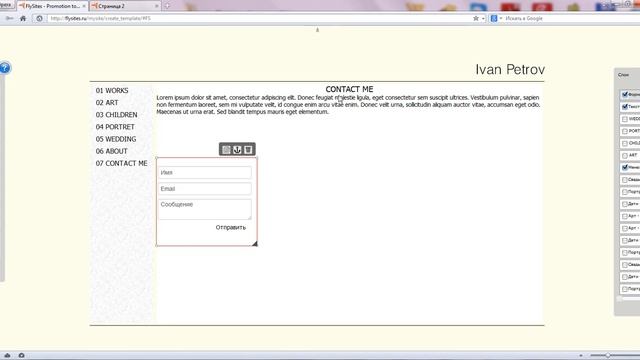
Task: Click the Отправить submit button
Action: [231, 227]
